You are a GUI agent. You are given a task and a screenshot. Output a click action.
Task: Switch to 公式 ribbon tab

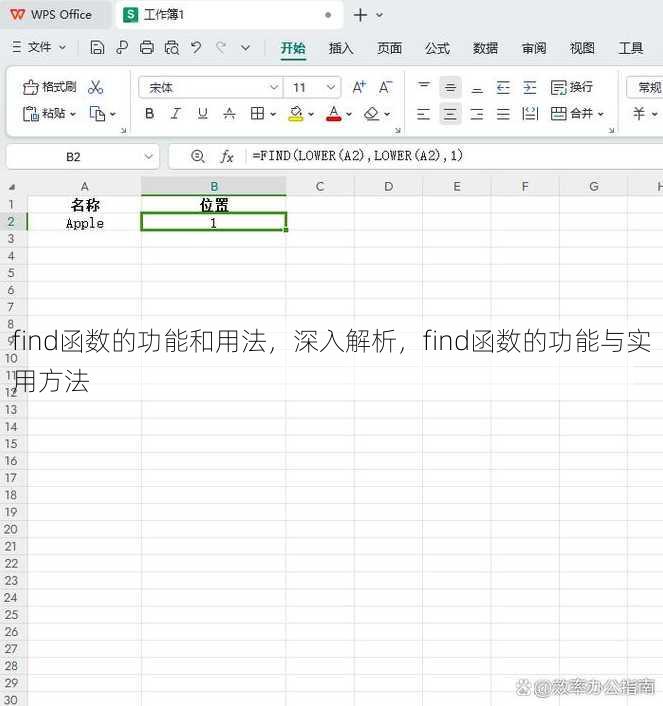click(x=437, y=48)
